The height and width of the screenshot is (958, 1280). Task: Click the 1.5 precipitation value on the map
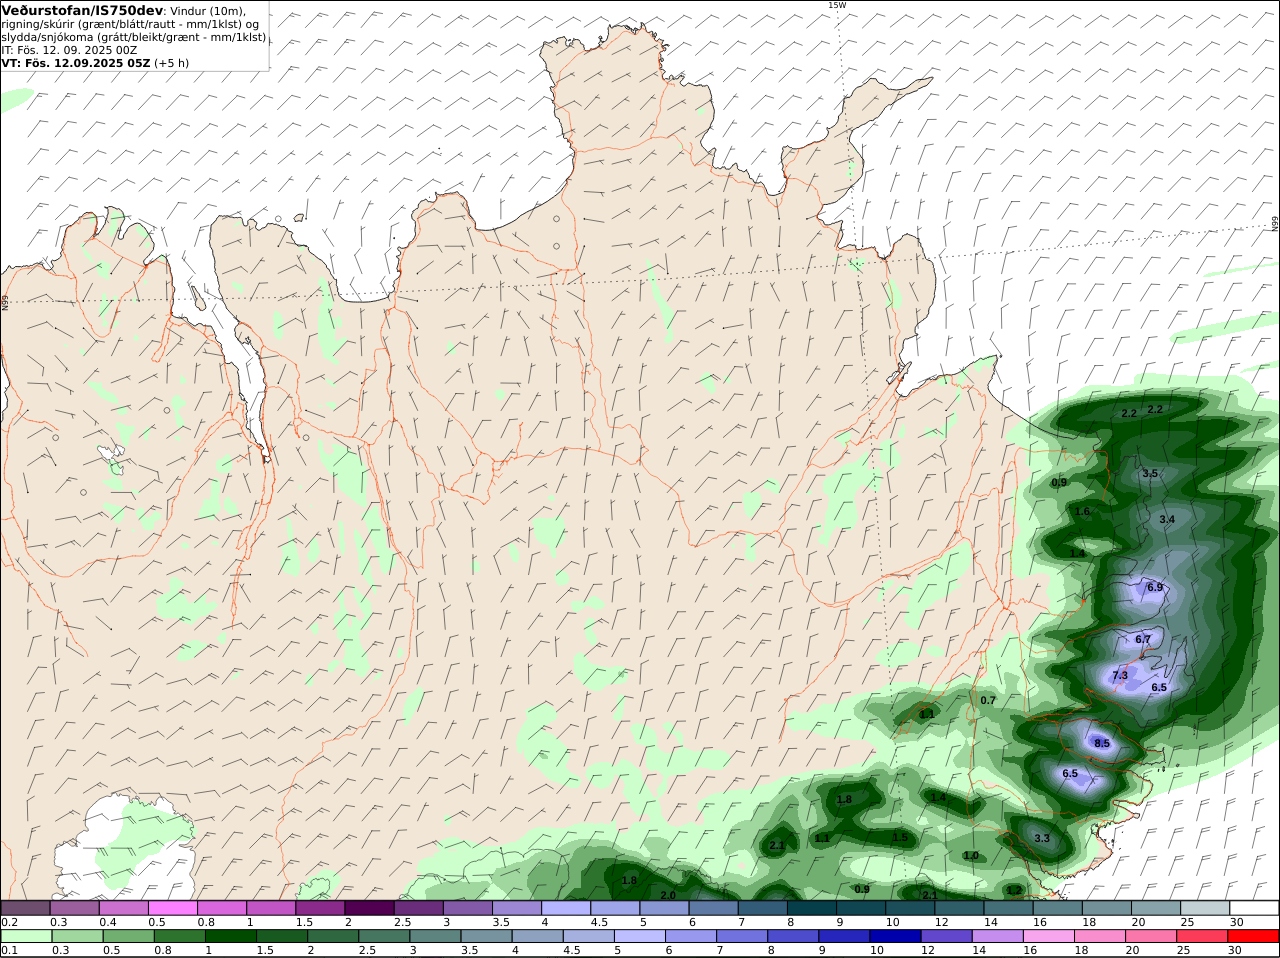(x=900, y=837)
